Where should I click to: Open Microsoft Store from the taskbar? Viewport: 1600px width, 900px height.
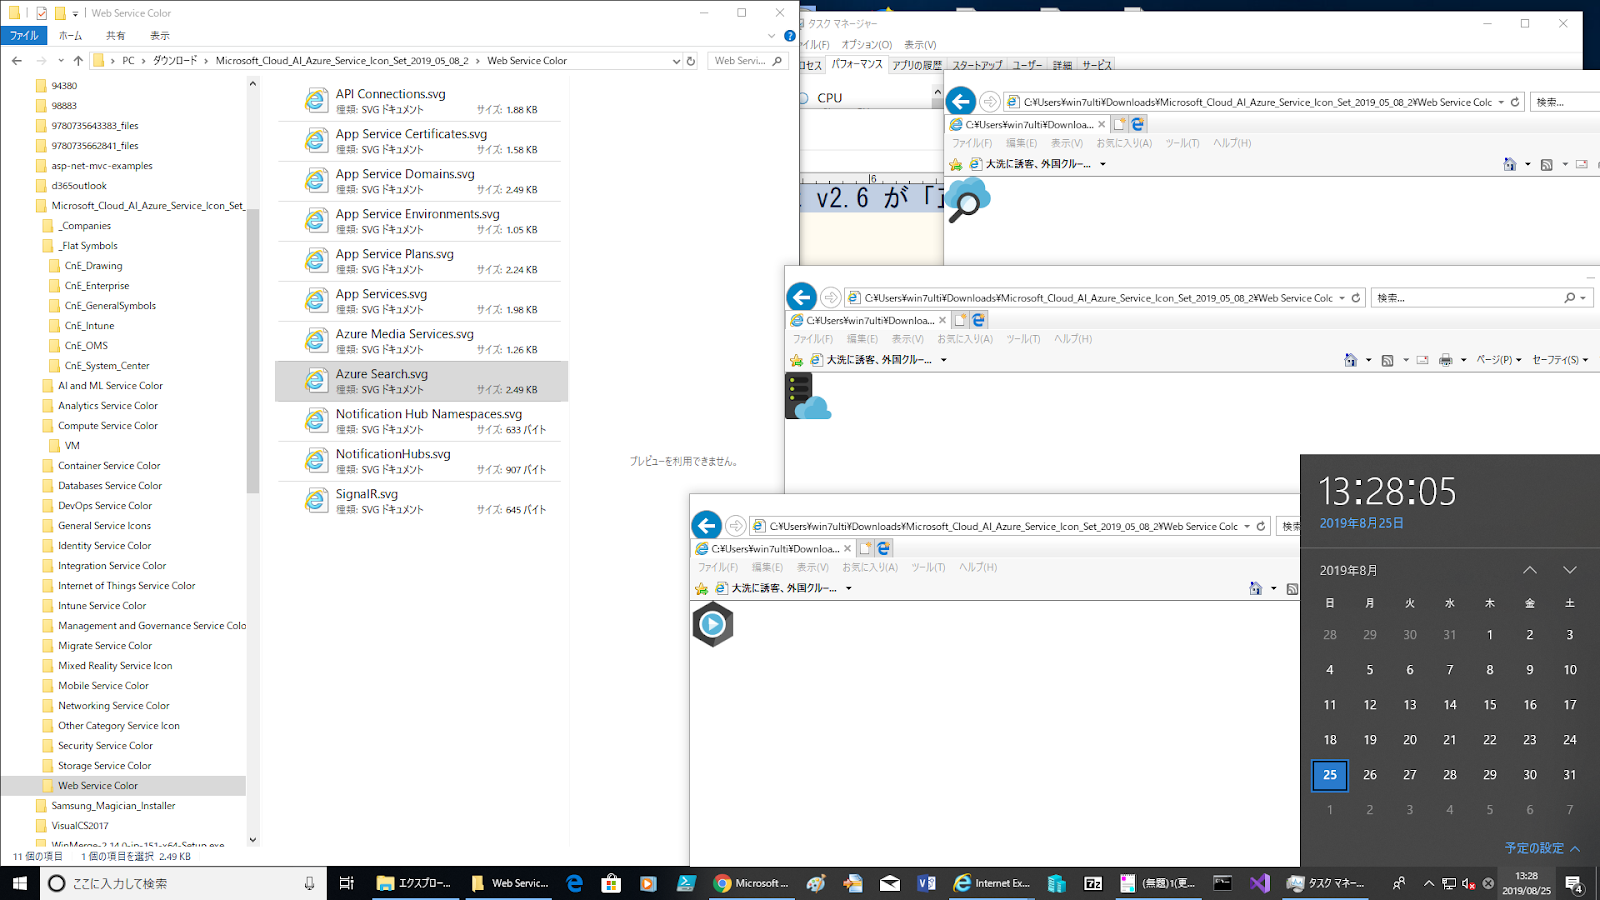pos(611,883)
